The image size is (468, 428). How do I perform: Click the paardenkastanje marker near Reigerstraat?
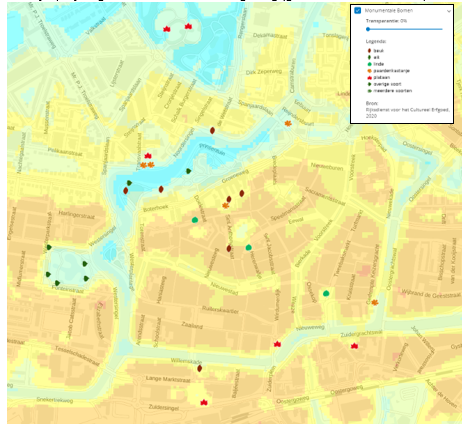[288, 123]
